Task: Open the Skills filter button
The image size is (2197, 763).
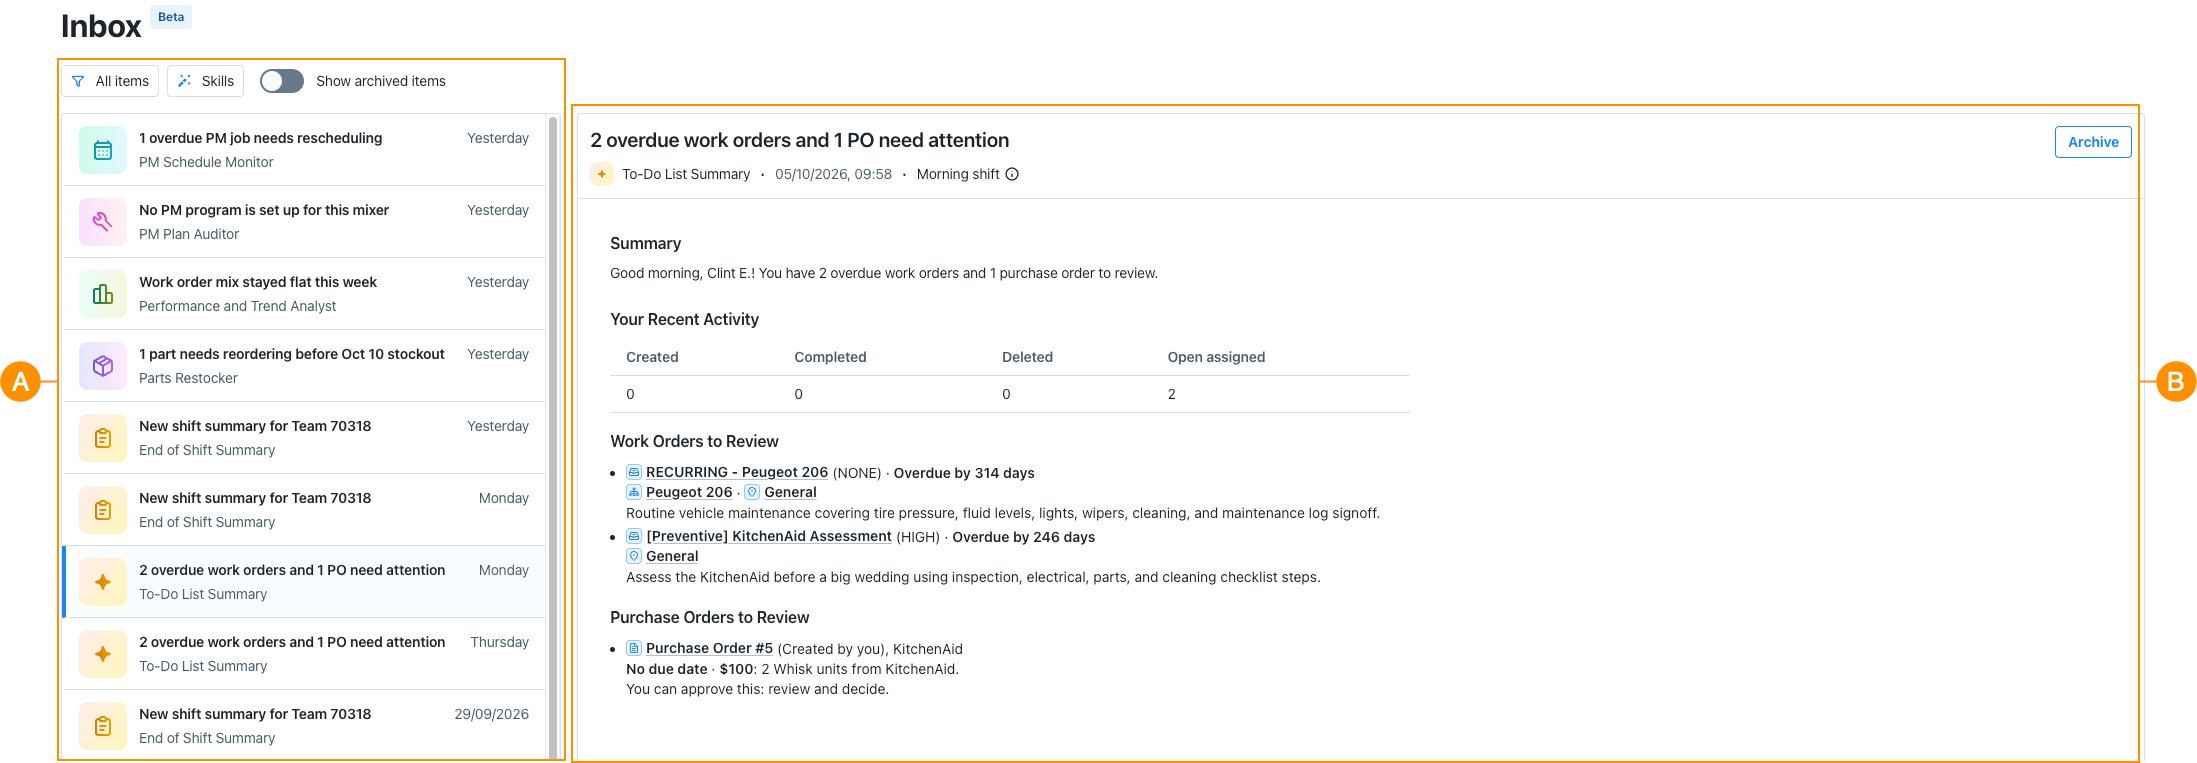Action: coord(205,81)
